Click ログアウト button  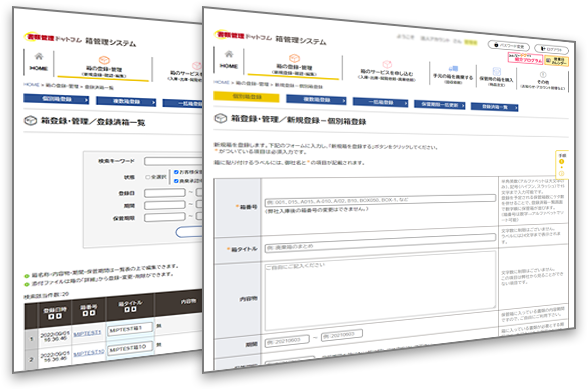(551, 49)
